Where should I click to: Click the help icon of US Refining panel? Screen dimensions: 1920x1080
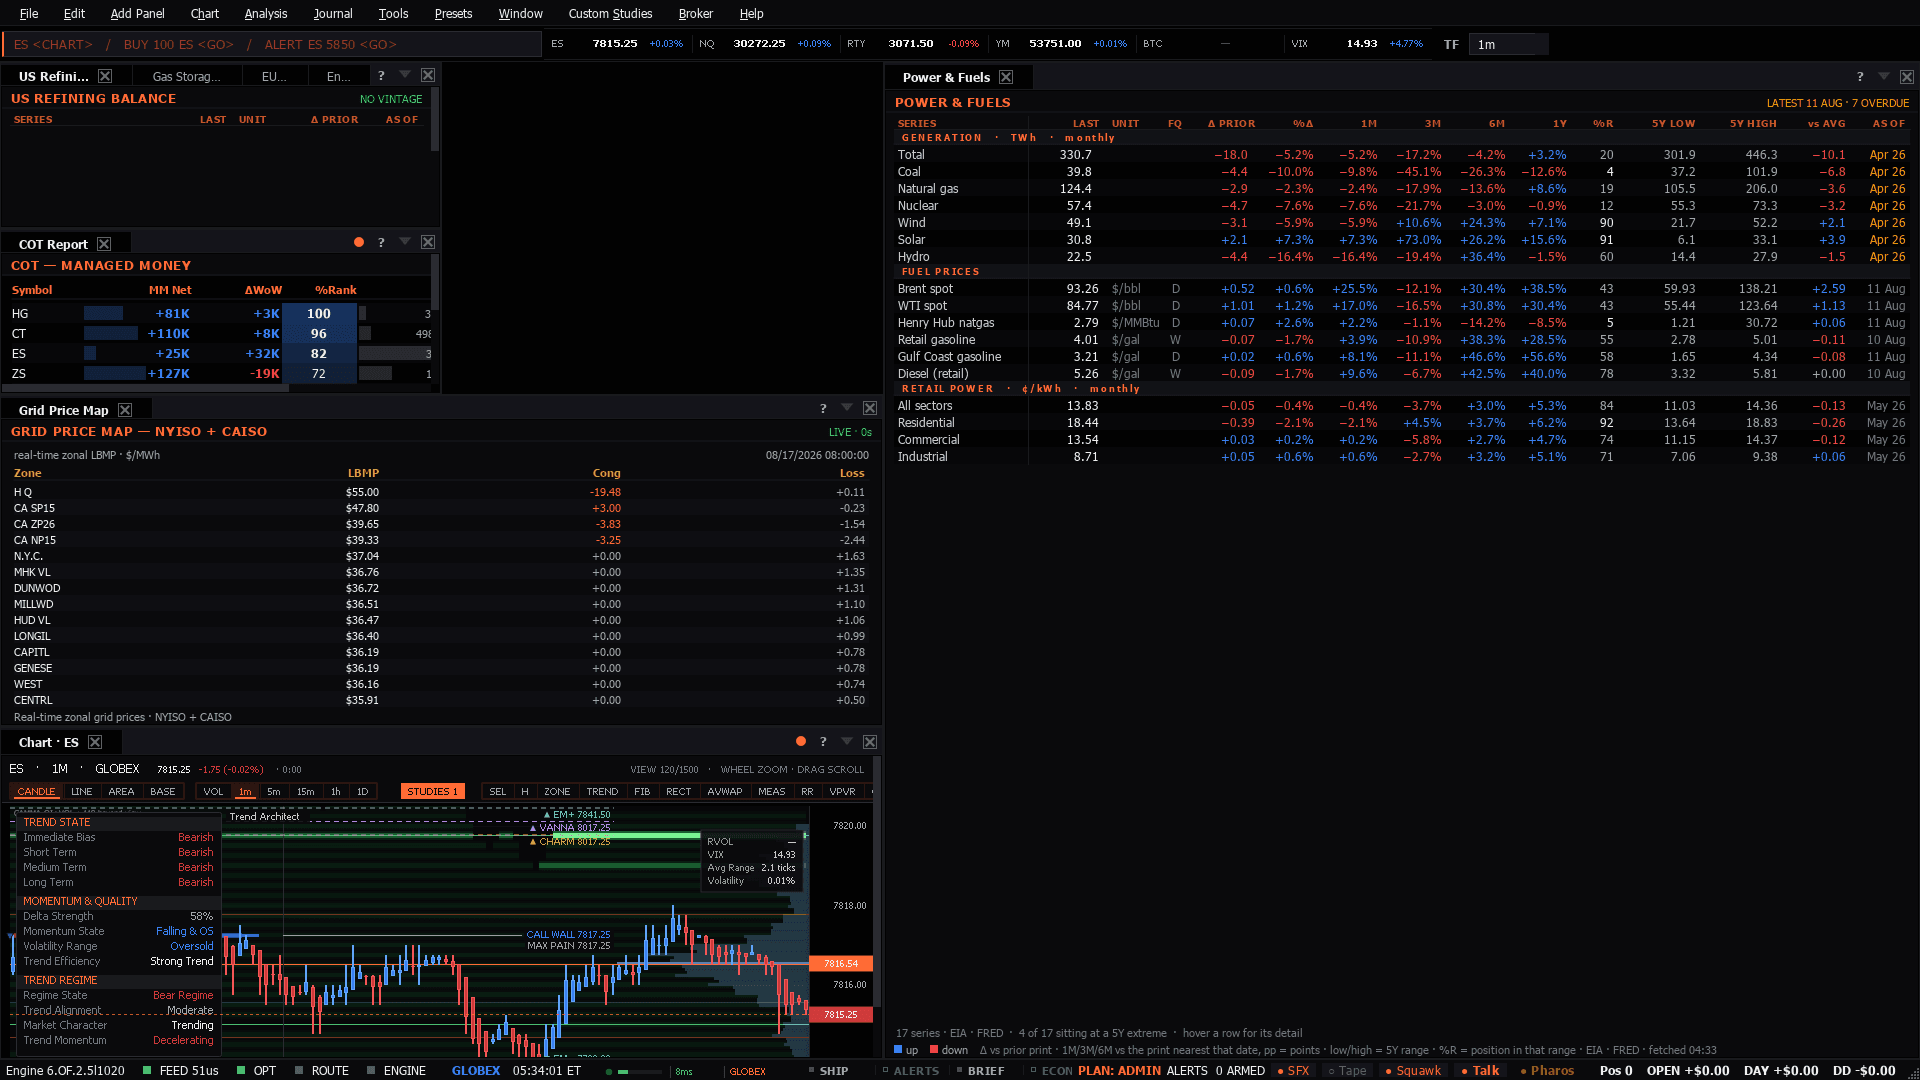pyautogui.click(x=381, y=76)
